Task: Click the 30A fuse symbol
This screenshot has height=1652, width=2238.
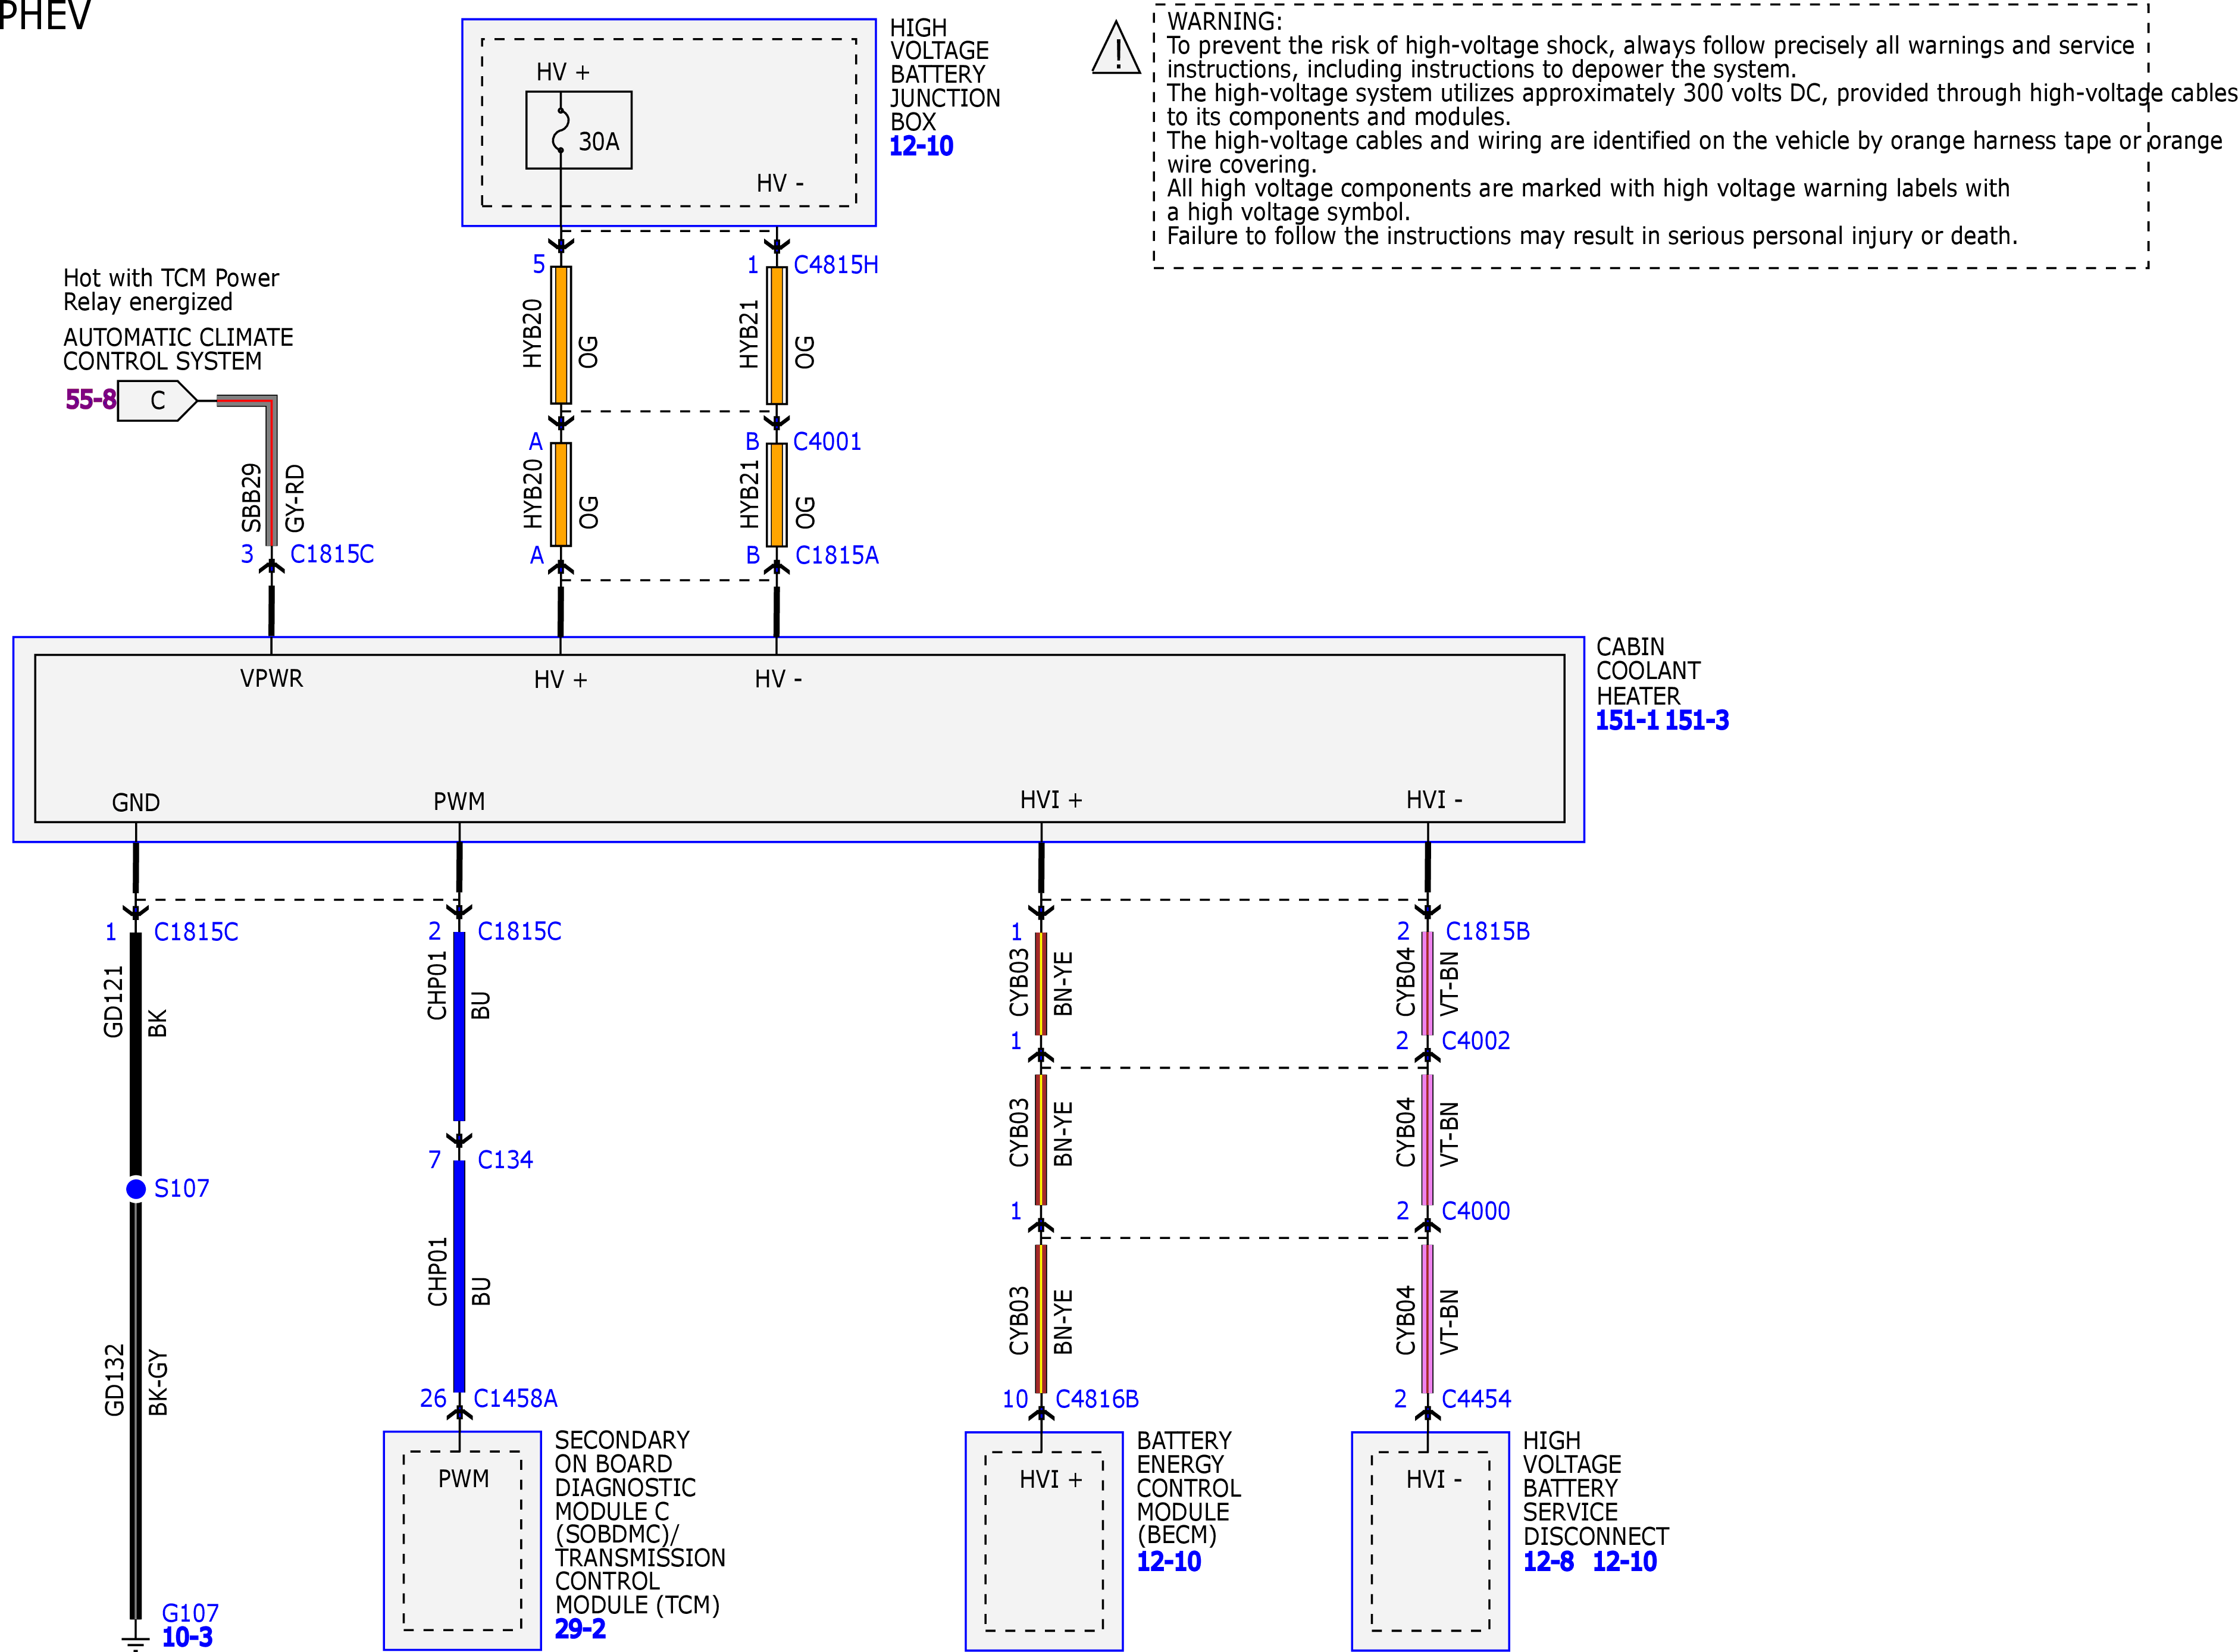Action: coord(578,130)
